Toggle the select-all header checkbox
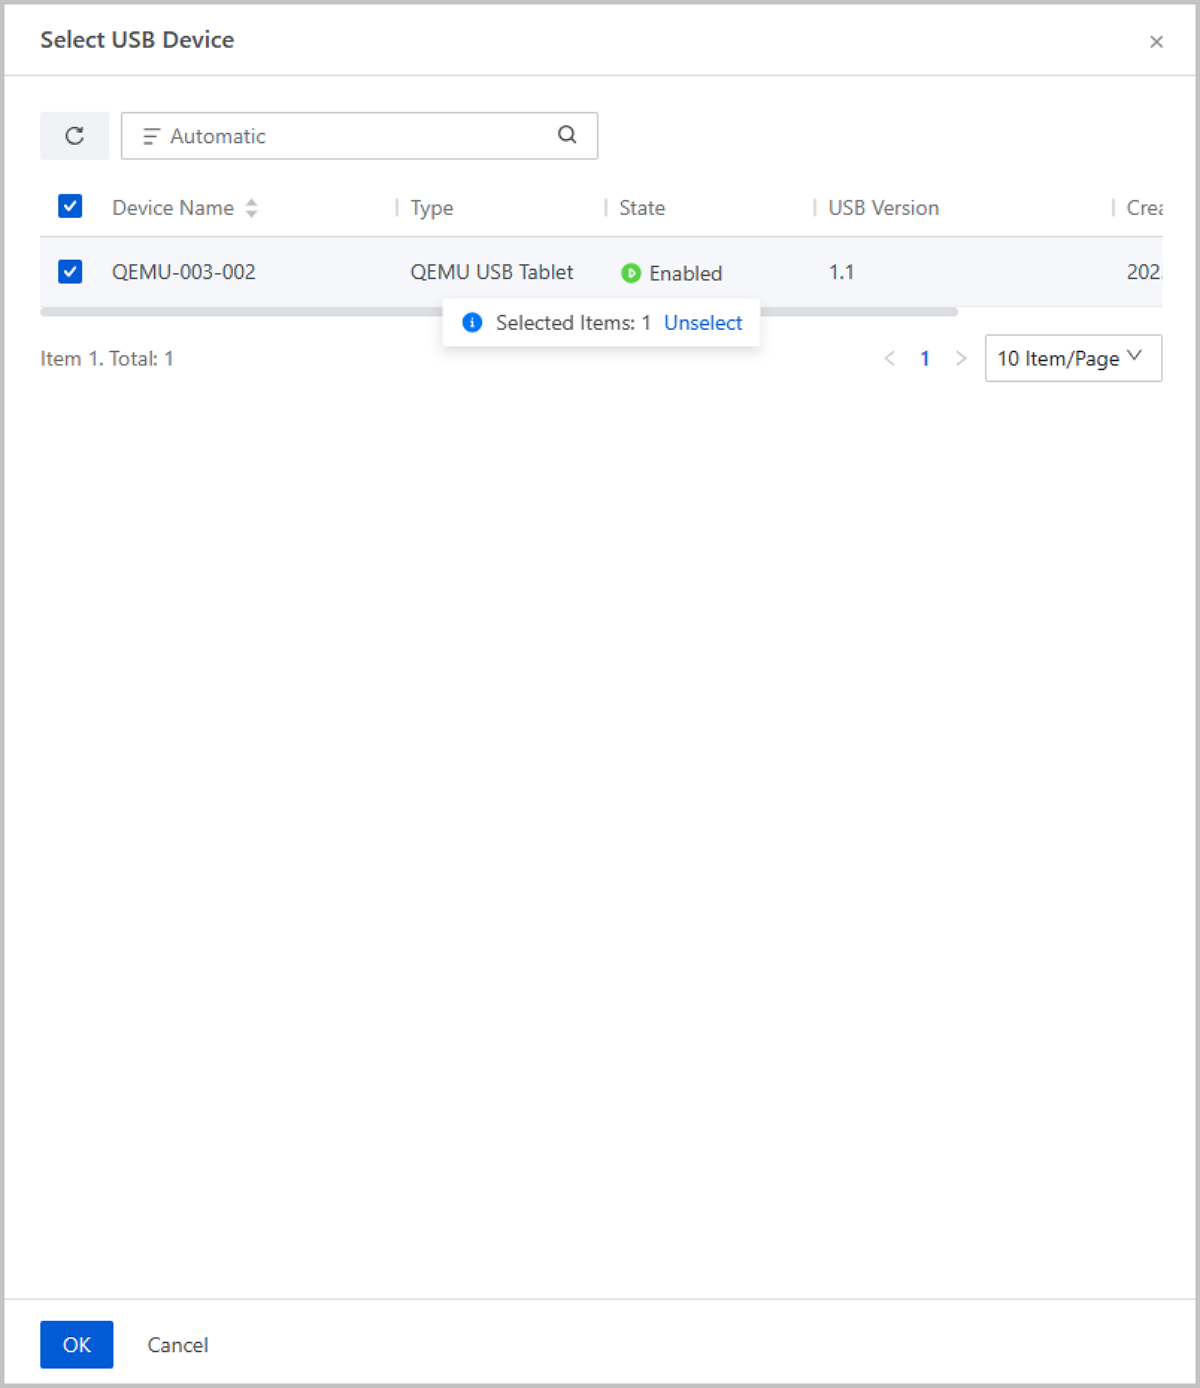 (70, 207)
